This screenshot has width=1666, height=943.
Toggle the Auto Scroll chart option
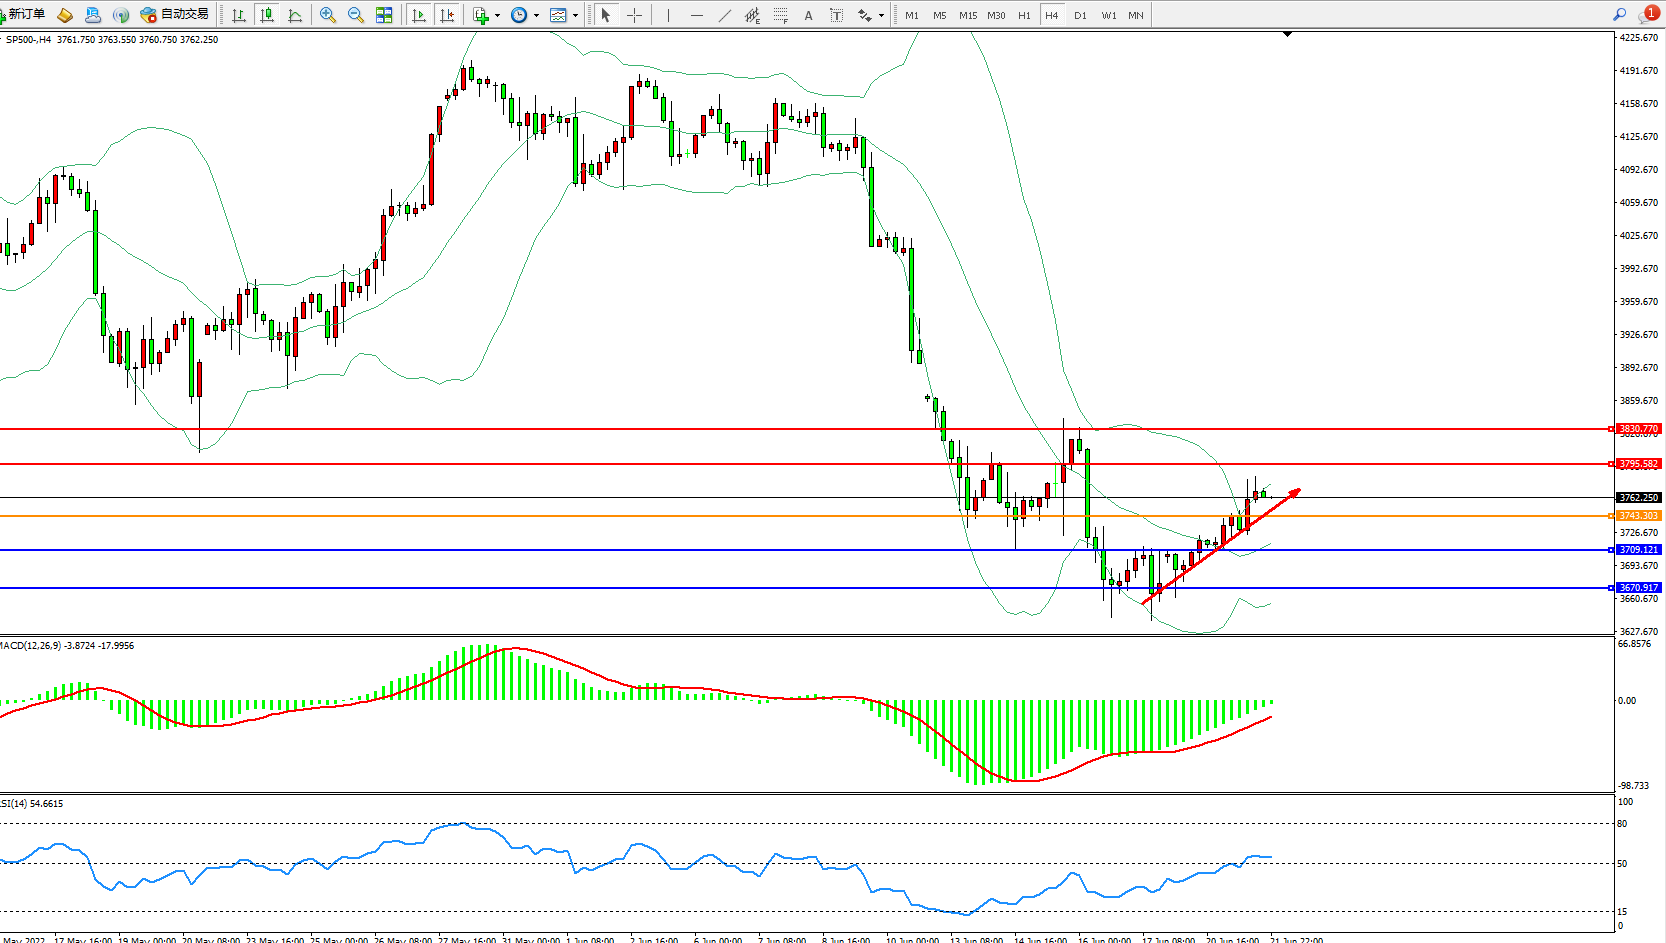[419, 15]
